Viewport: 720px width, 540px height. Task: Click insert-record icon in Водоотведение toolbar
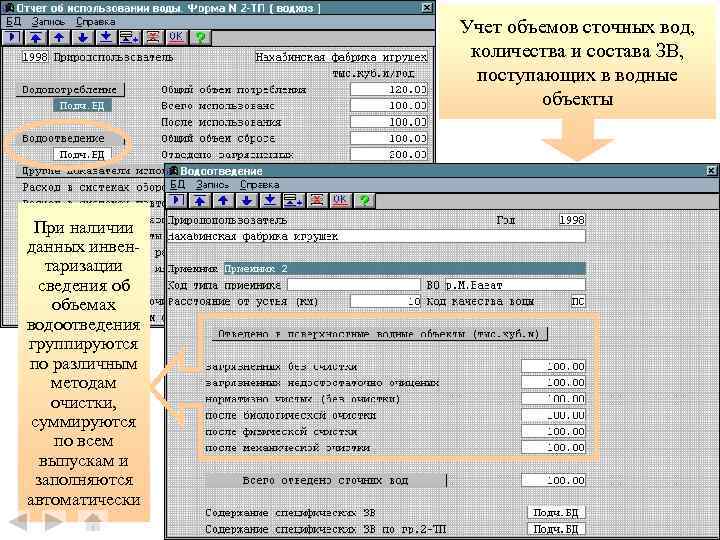[293, 201]
